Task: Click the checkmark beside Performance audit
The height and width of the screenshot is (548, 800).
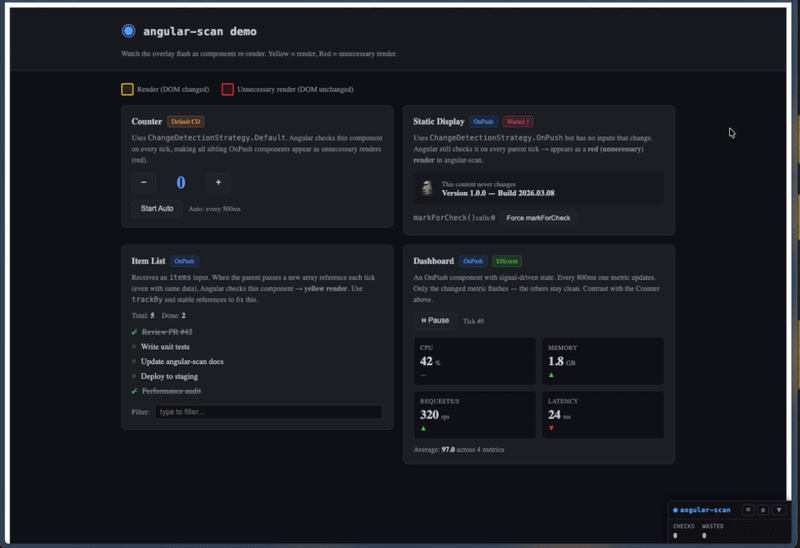Action: [134, 391]
